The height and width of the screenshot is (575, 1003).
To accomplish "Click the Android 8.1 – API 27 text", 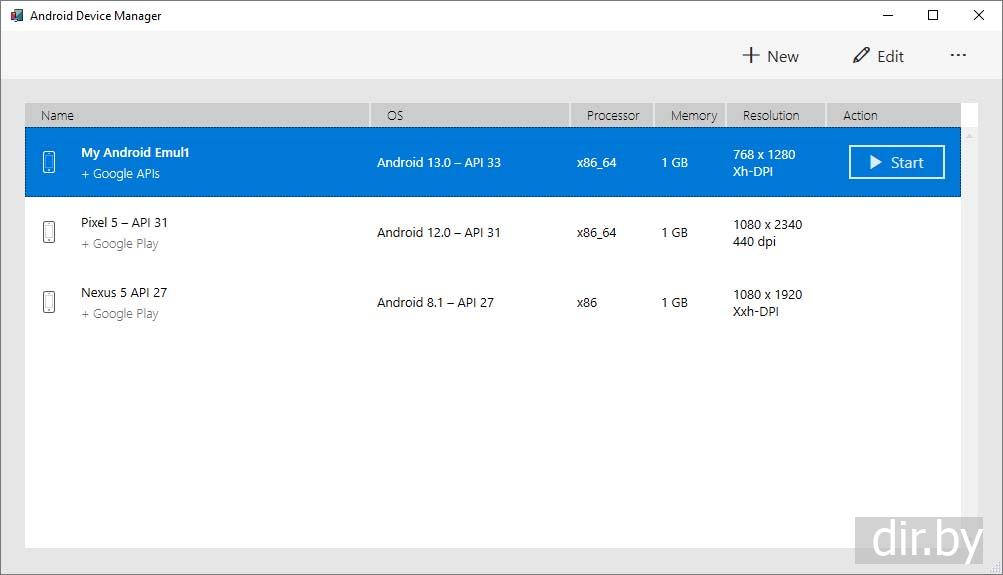I will [x=435, y=302].
